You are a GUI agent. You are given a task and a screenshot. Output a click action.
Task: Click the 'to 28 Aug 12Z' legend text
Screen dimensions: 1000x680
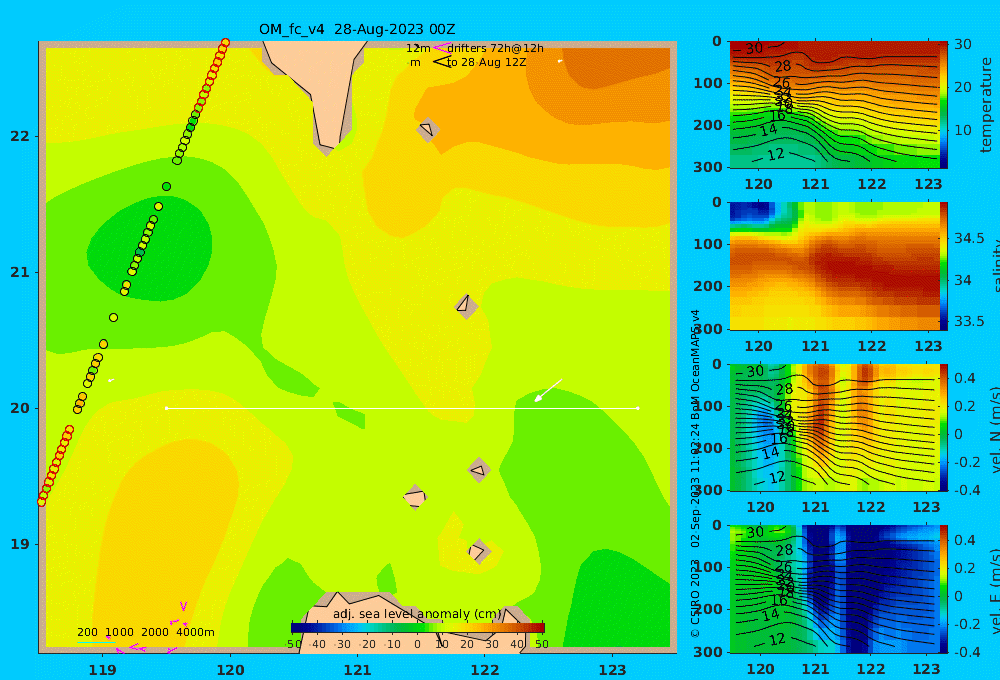(487, 62)
